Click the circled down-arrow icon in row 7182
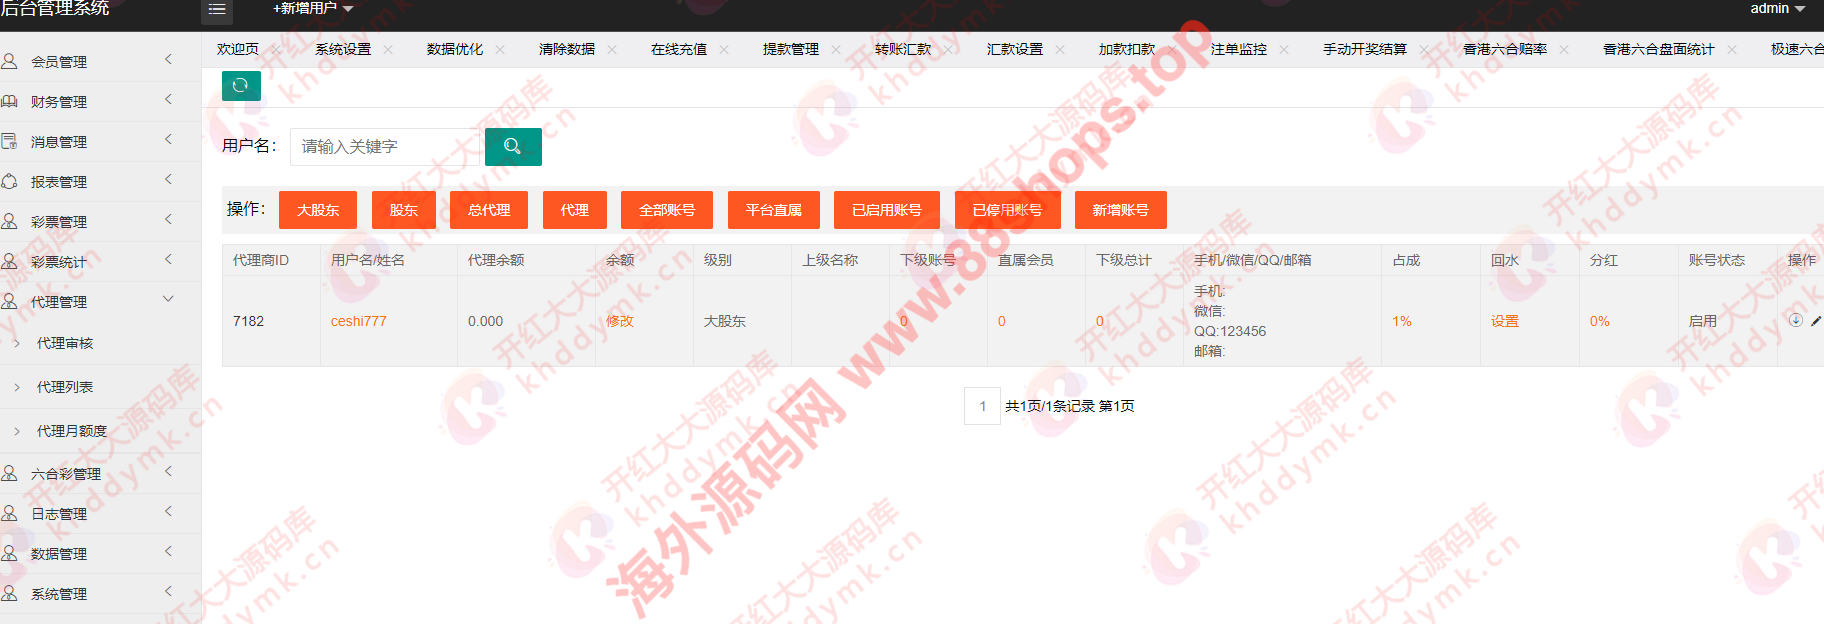Image resolution: width=1824 pixels, height=624 pixels. pyautogui.click(x=1796, y=320)
